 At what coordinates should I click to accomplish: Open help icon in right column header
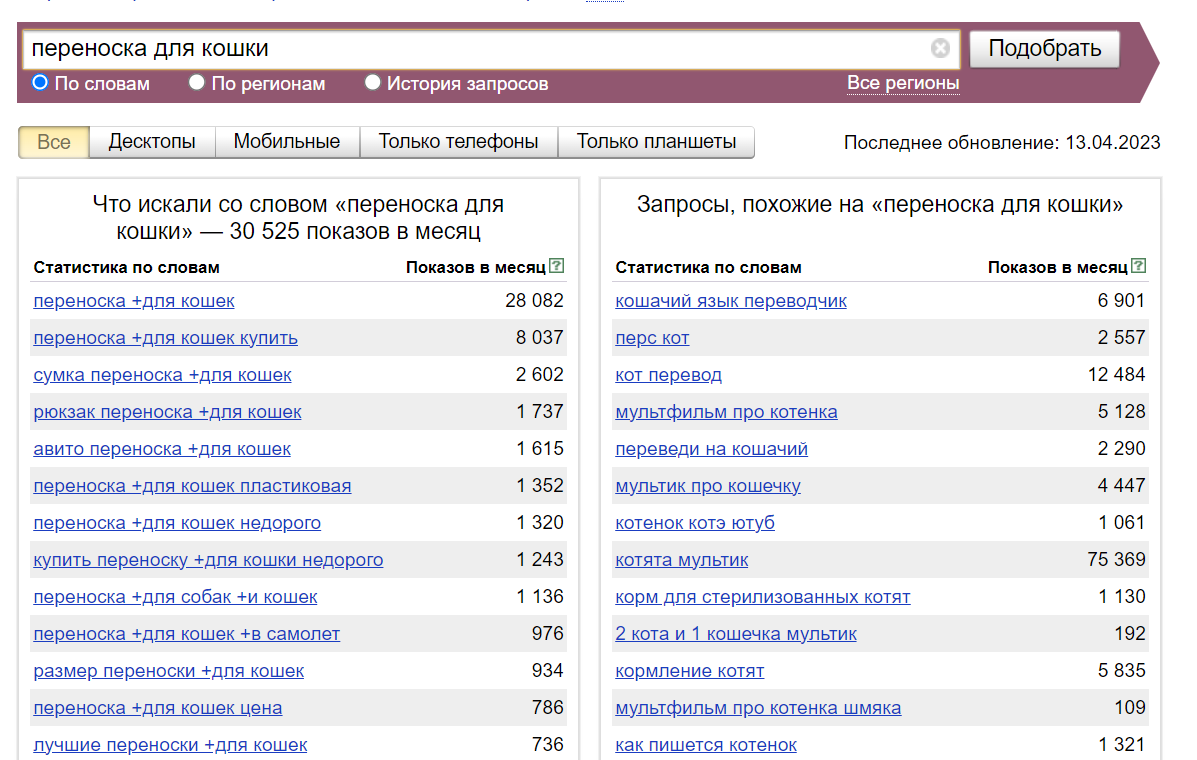tap(1138, 266)
